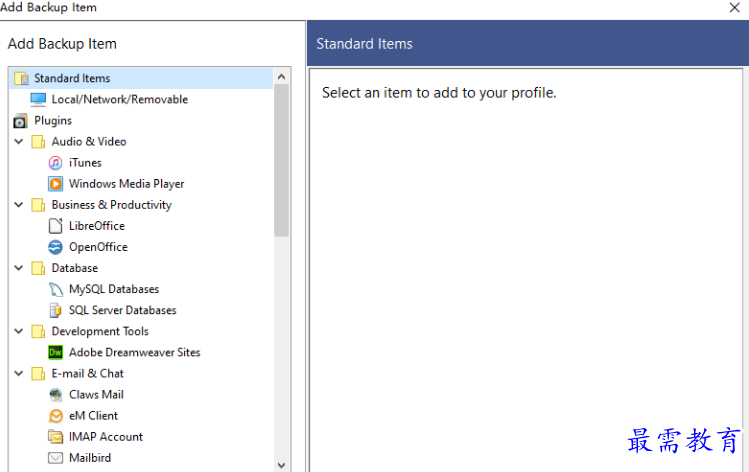Viewport: 749px width, 472px height.
Task: Collapse the Database category
Action: pos(19,268)
